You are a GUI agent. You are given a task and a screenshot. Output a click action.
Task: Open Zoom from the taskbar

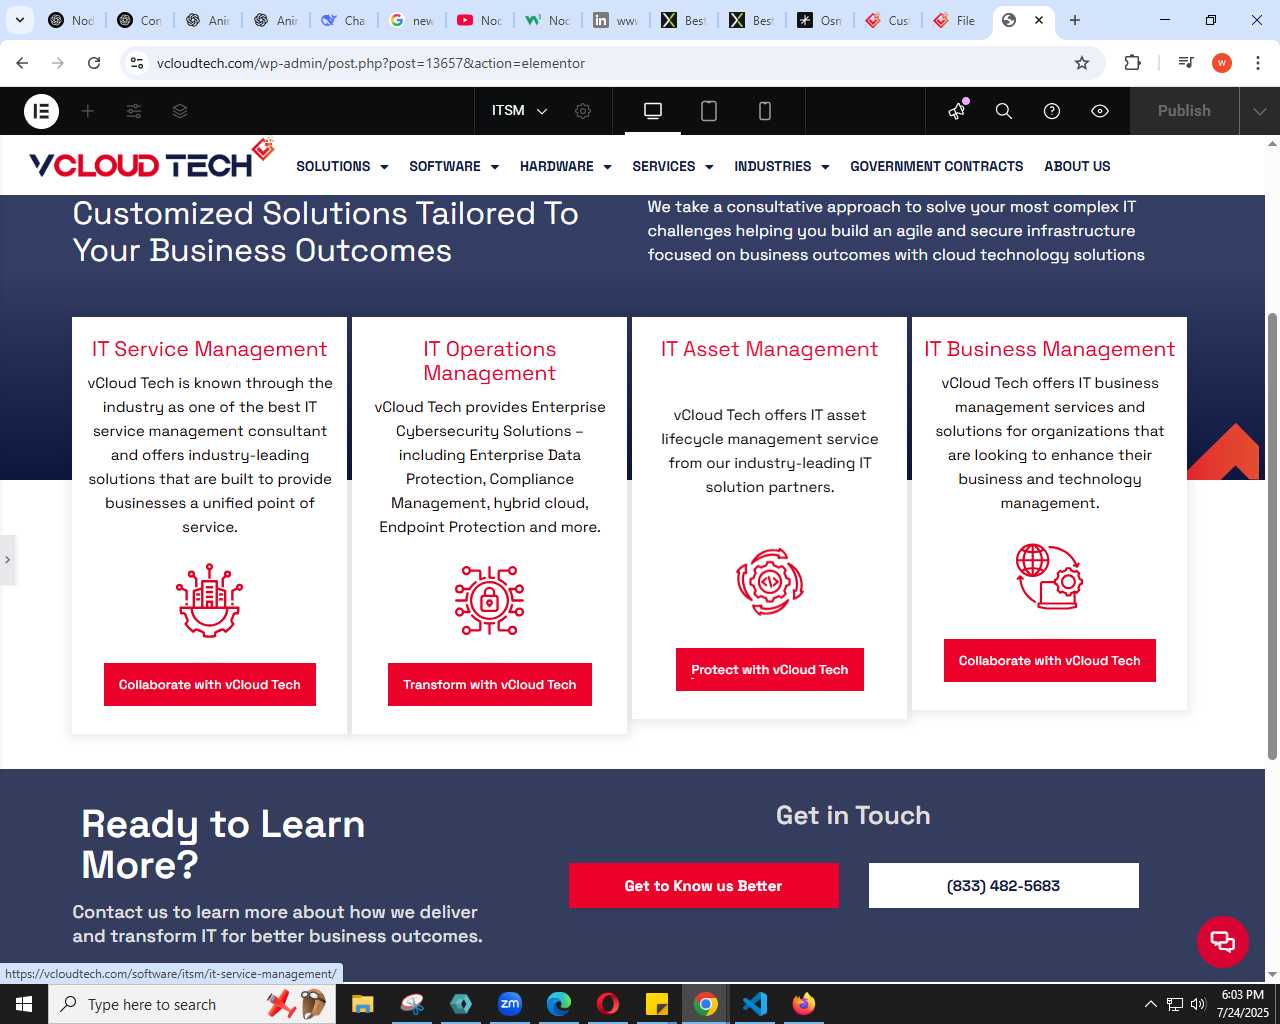pos(510,1004)
